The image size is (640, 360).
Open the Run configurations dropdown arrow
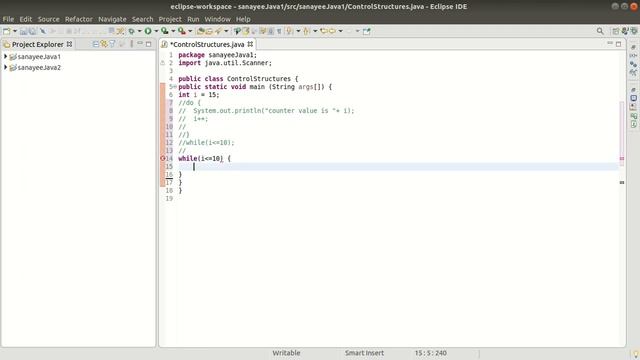point(156,31)
